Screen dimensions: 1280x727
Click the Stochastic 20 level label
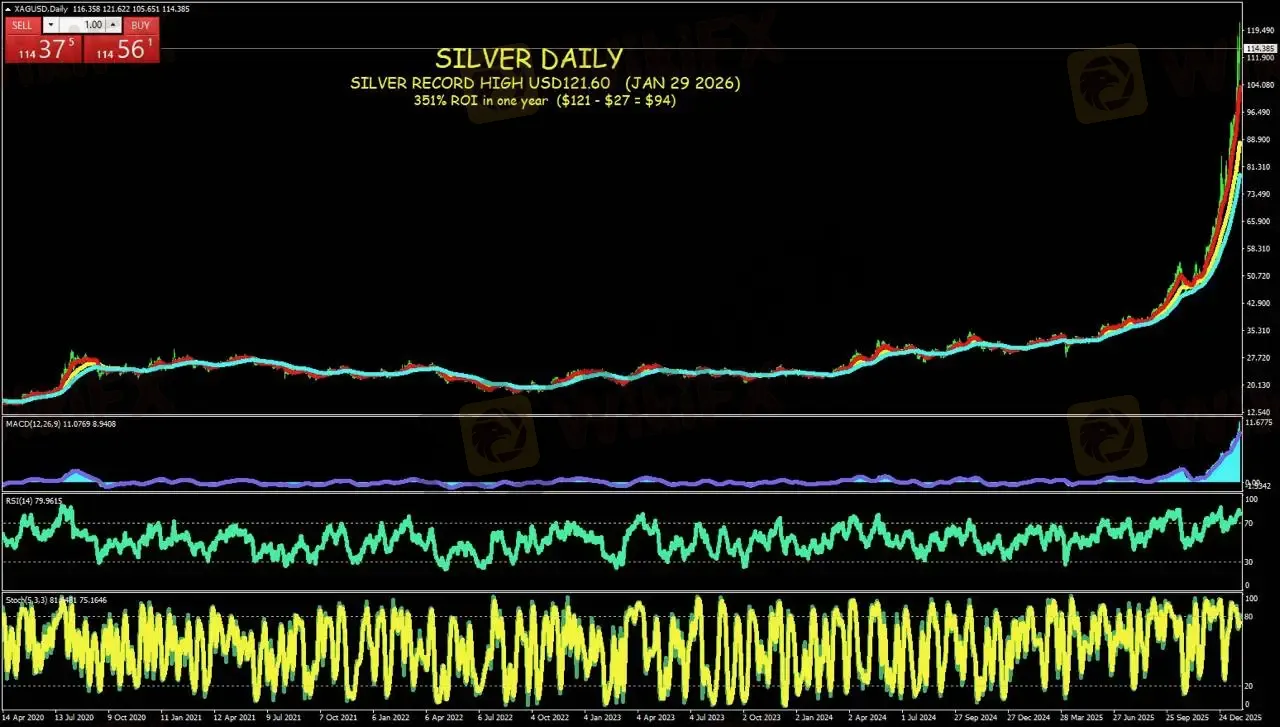(1250, 685)
